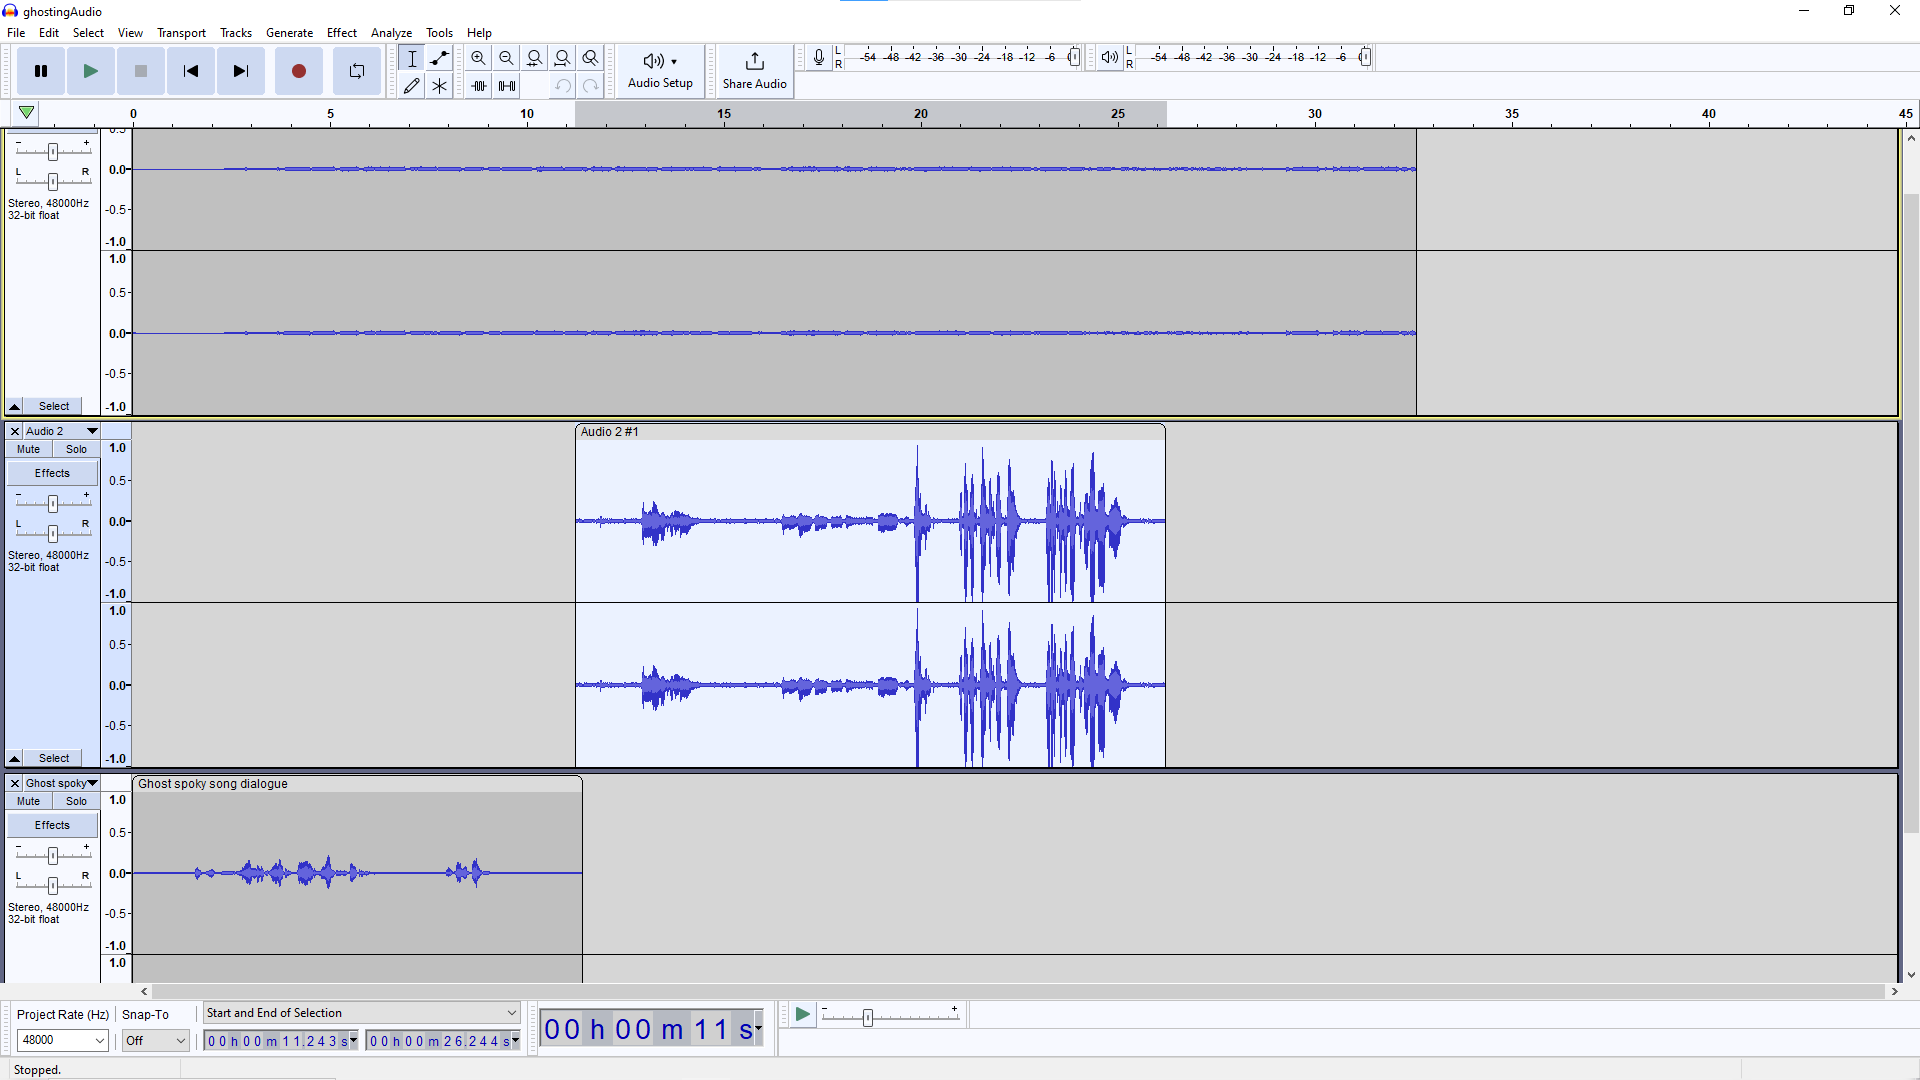Screen dimensions: 1920x1080
Task: Click the Record button
Action: [x=298, y=71]
